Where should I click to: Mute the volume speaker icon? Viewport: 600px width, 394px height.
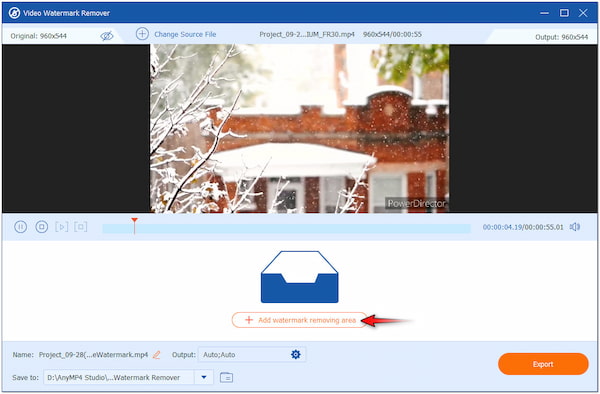[575, 227]
